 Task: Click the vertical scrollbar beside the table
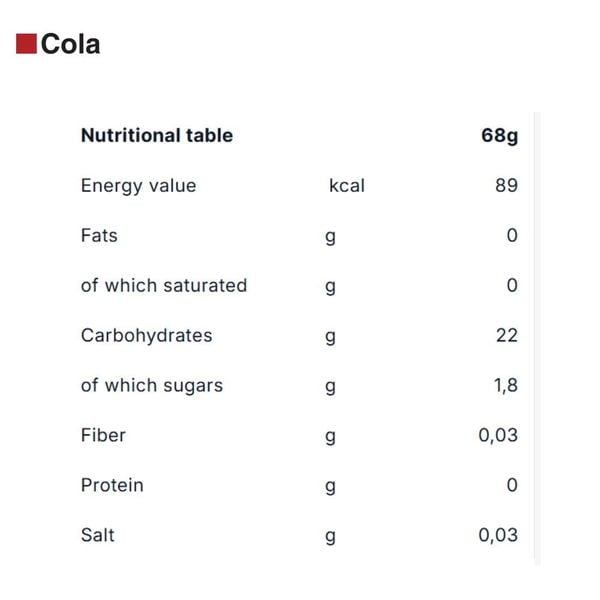coord(537,338)
